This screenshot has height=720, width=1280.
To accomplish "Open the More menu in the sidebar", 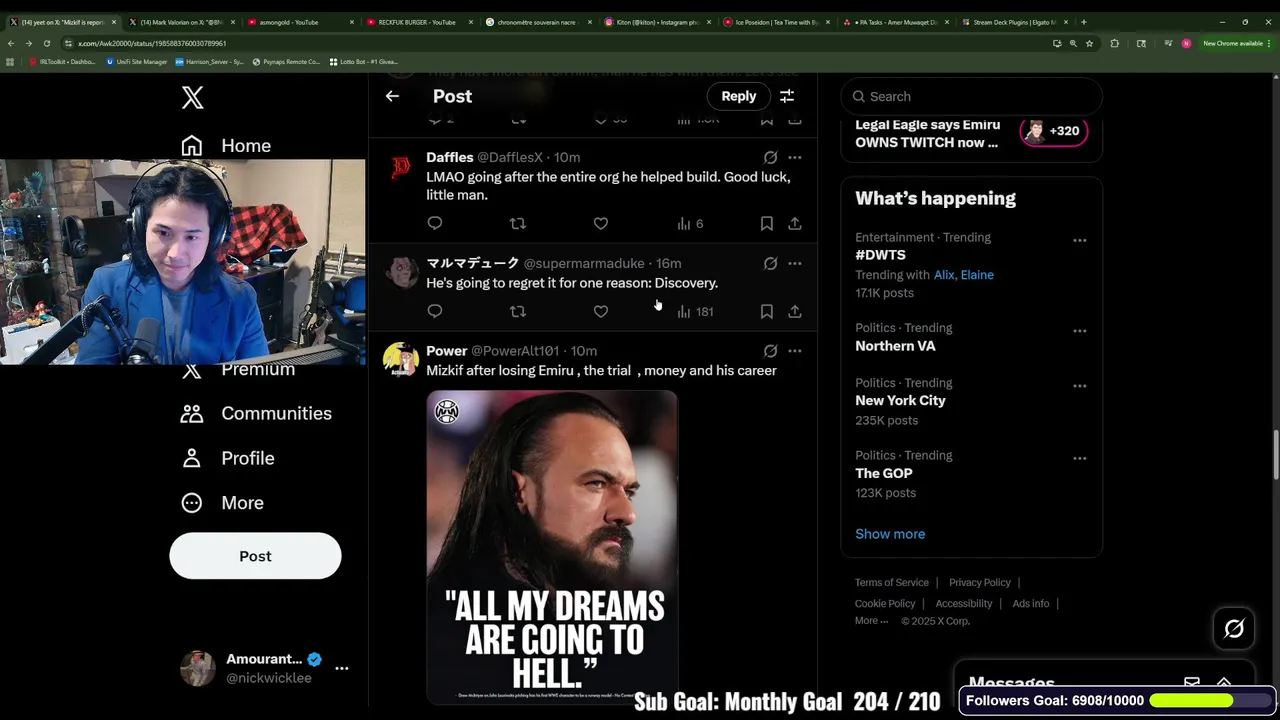I will coord(222,503).
